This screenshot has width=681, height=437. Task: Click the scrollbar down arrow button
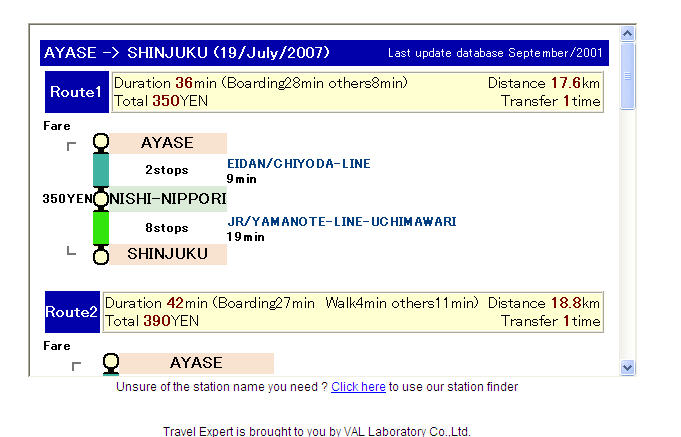(628, 367)
